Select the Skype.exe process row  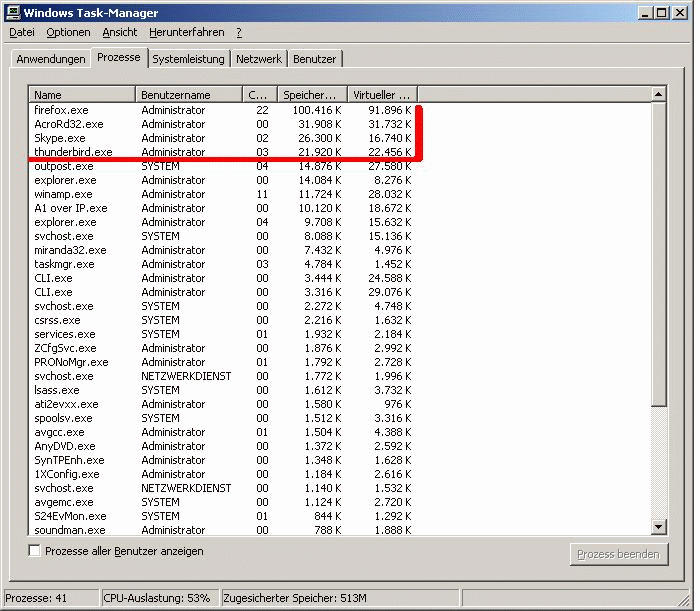[223, 138]
